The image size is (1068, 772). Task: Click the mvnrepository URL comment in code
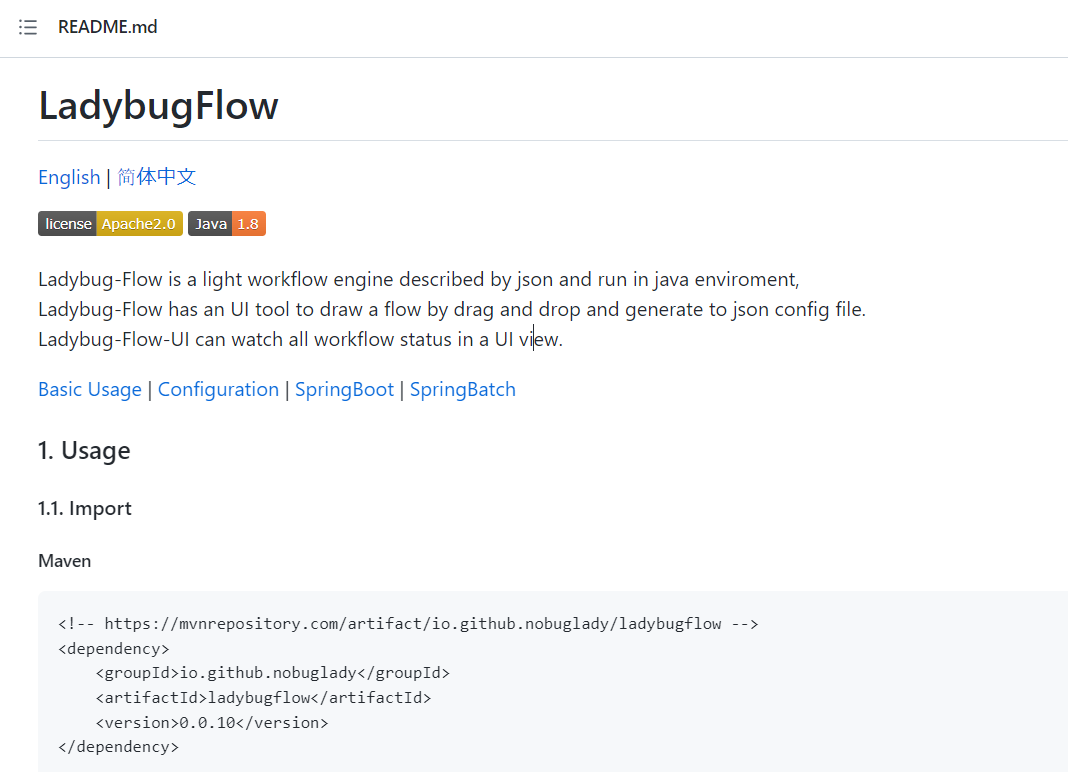408,624
